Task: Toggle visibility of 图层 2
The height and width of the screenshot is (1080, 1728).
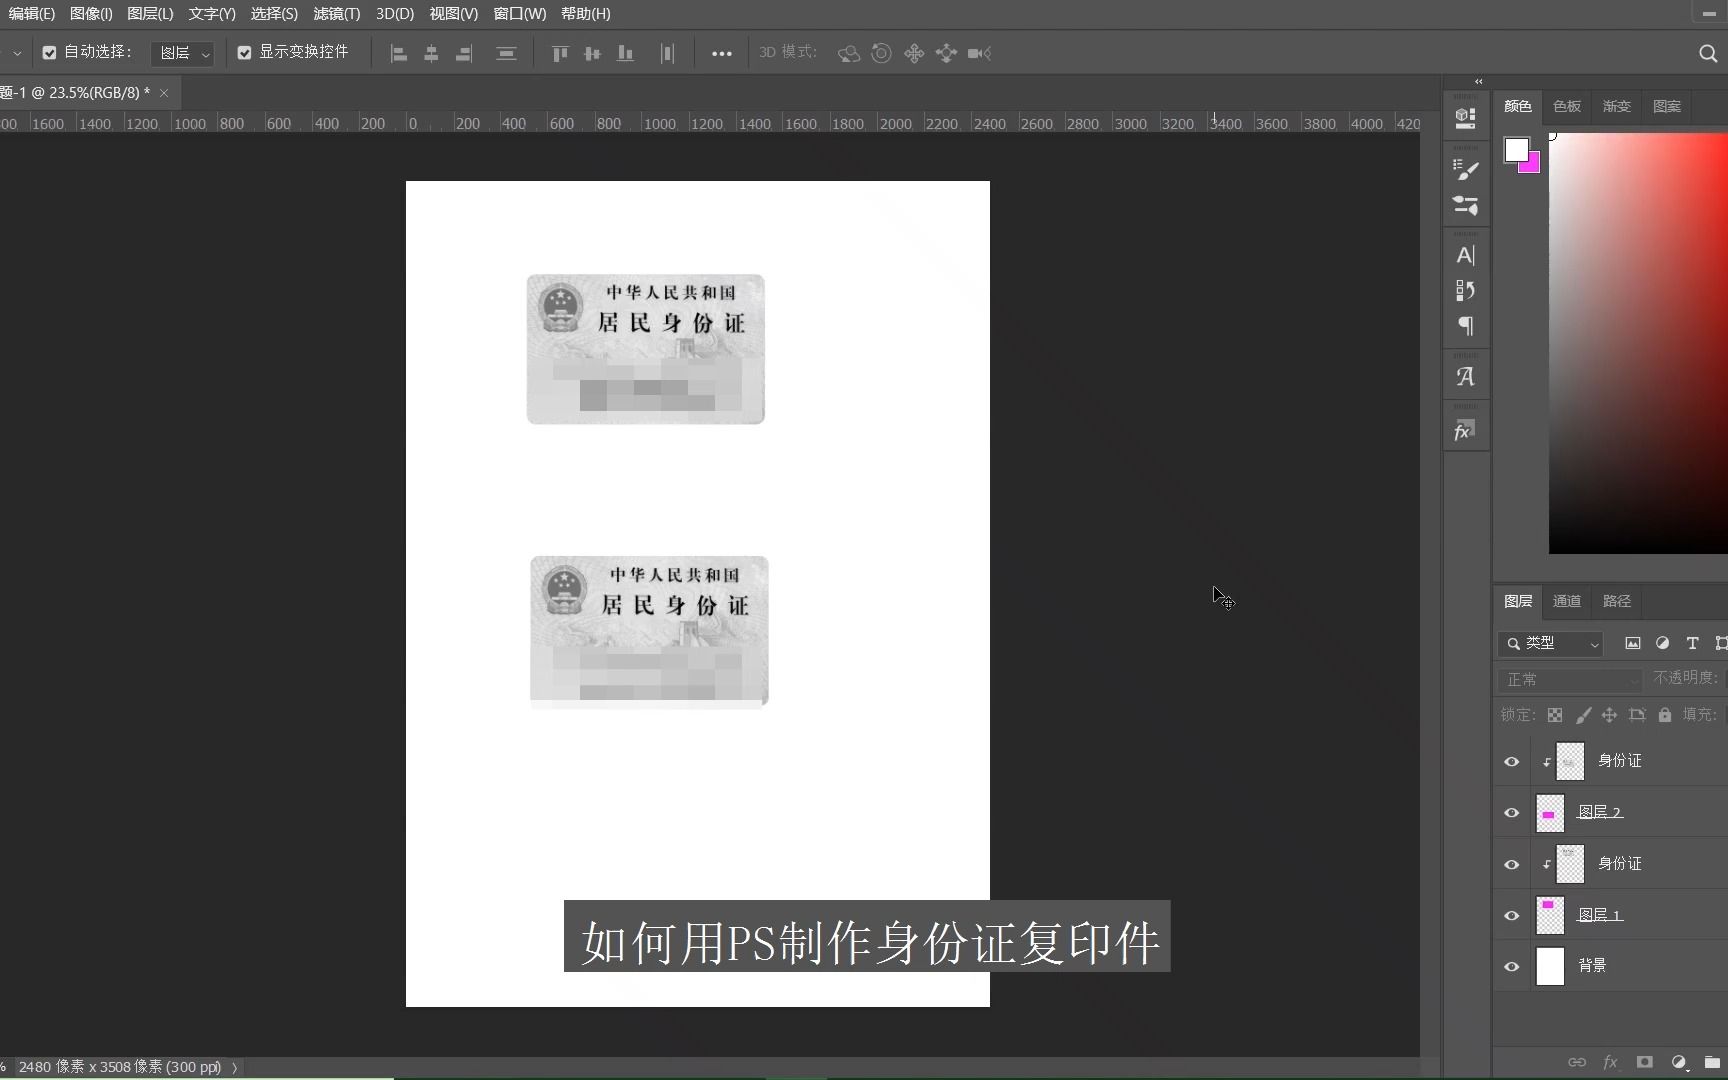Action: pos(1511,813)
